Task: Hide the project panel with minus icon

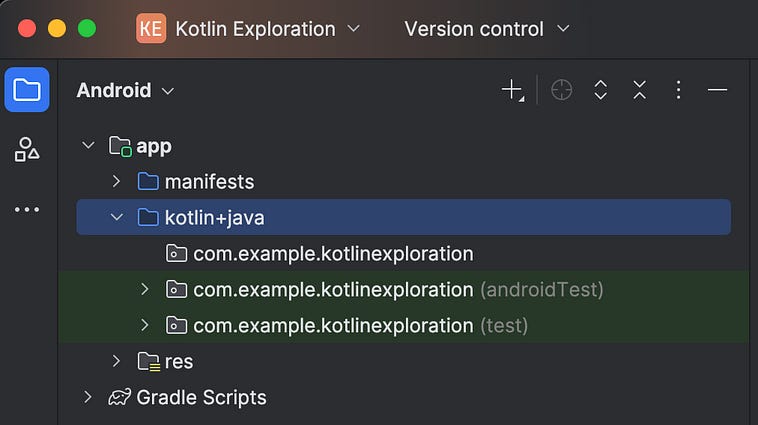Action: click(x=717, y=90)
